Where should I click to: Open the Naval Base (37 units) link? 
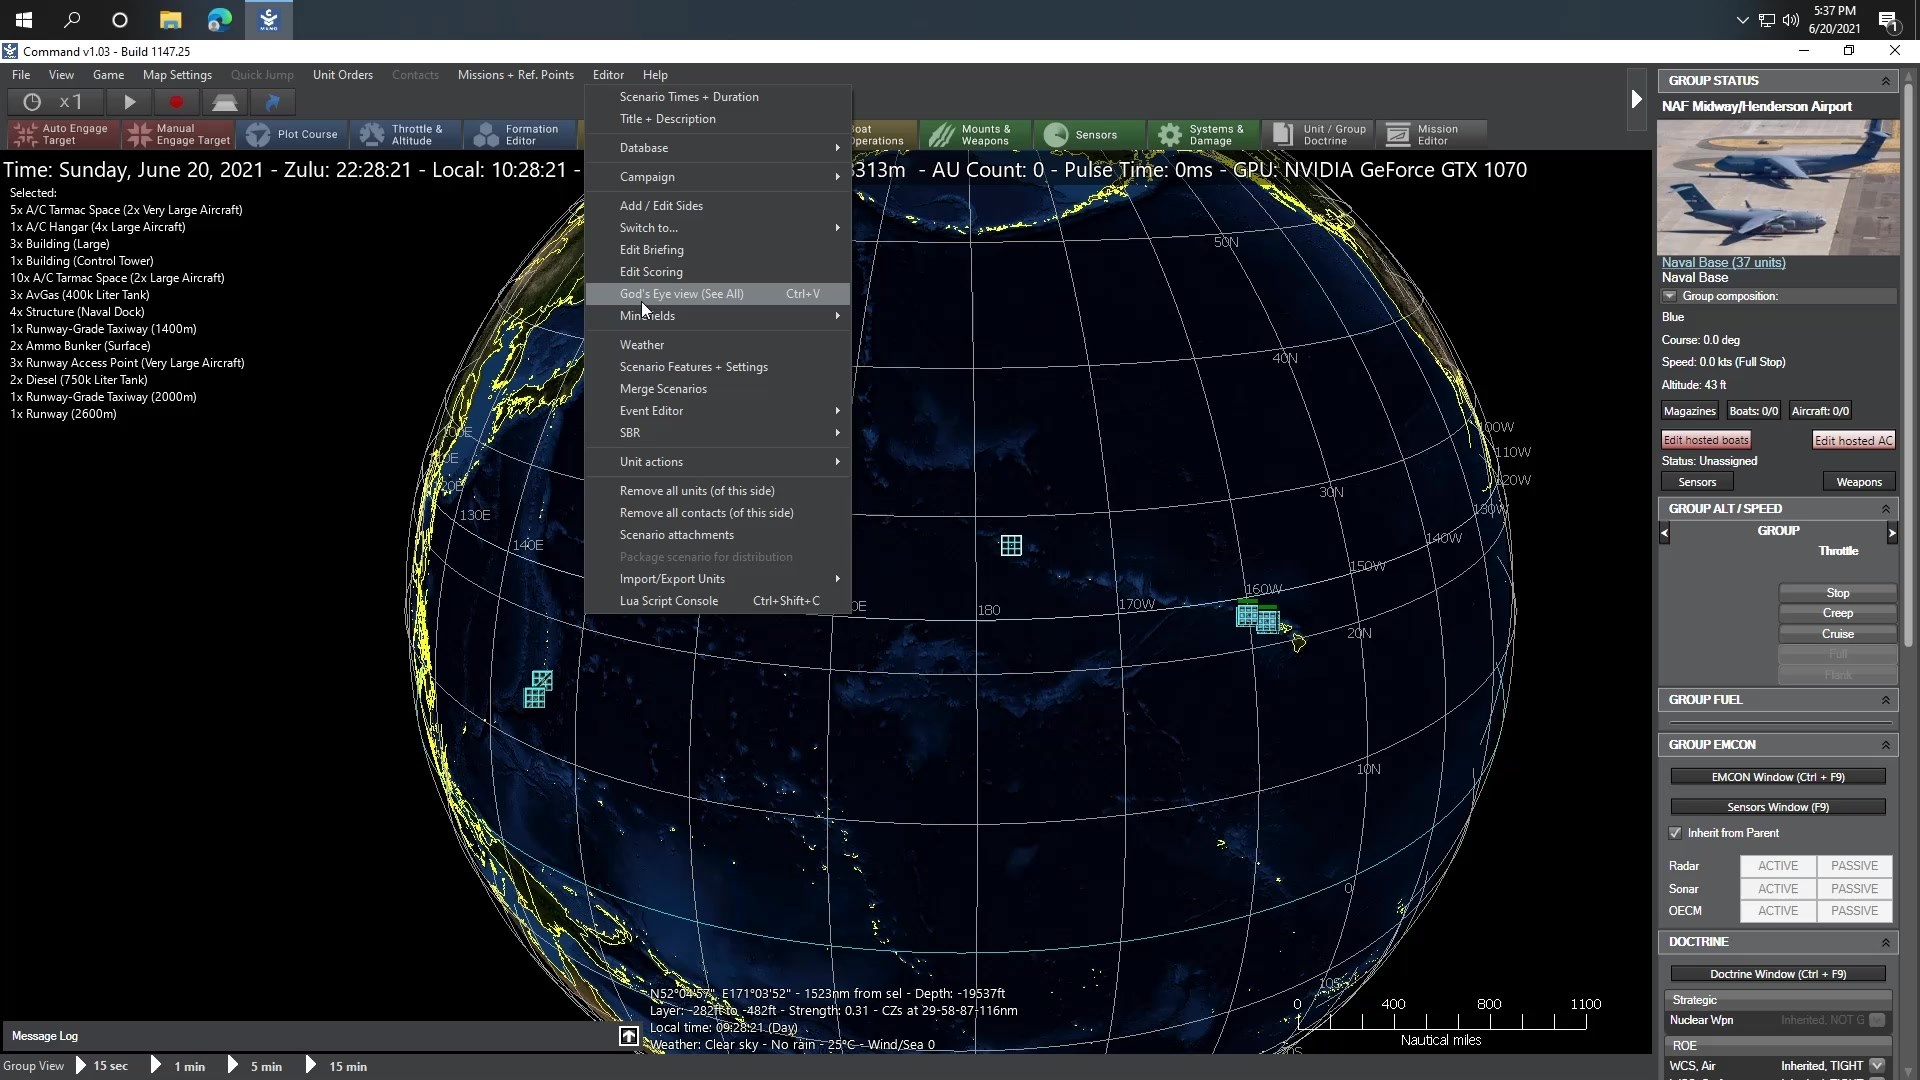tap(1723, 262)
